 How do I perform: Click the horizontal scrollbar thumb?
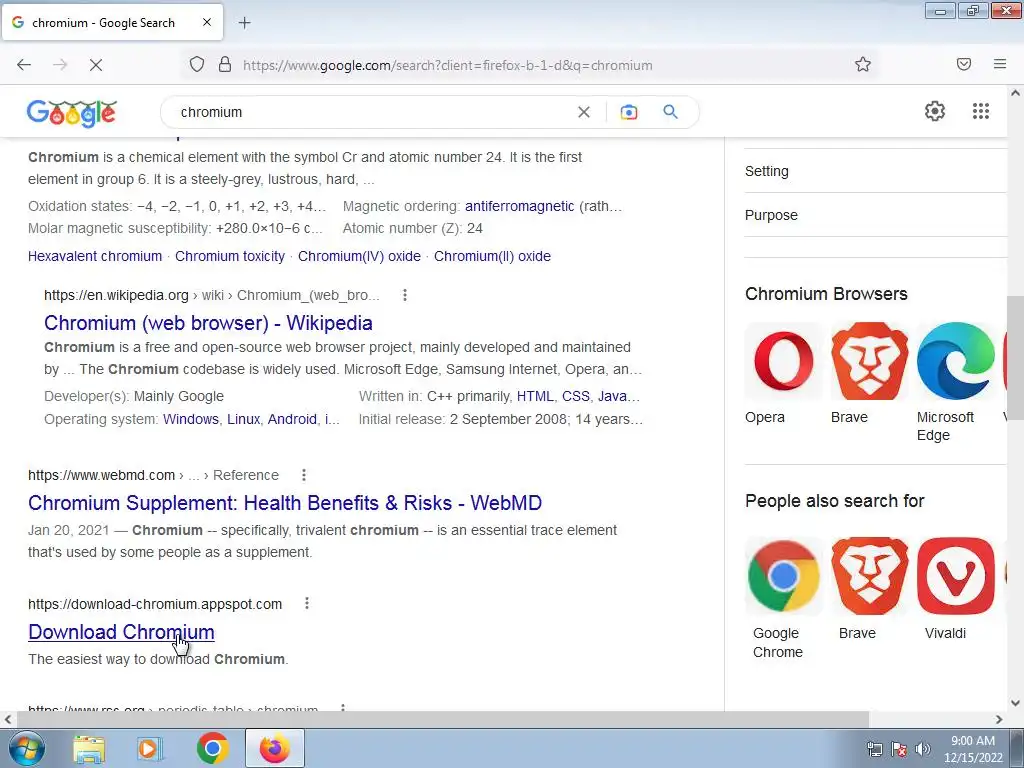coord(443,719)
